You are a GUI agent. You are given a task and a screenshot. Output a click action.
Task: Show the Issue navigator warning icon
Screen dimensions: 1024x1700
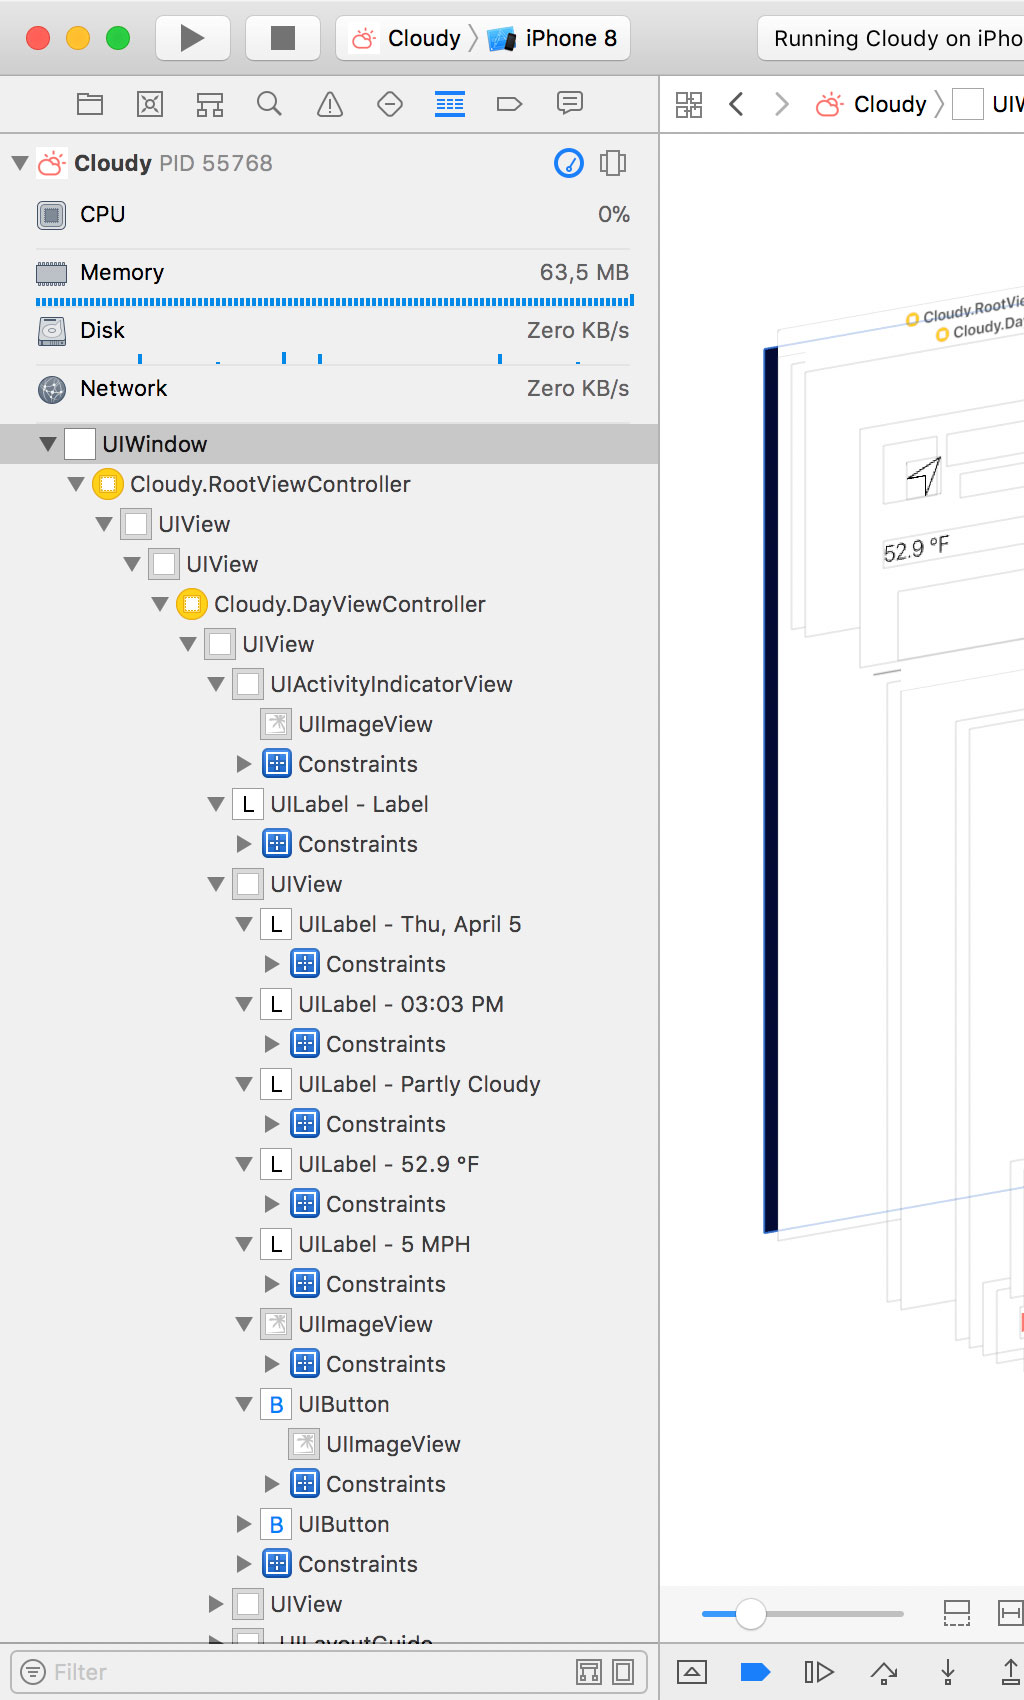(x=329, y=104)
